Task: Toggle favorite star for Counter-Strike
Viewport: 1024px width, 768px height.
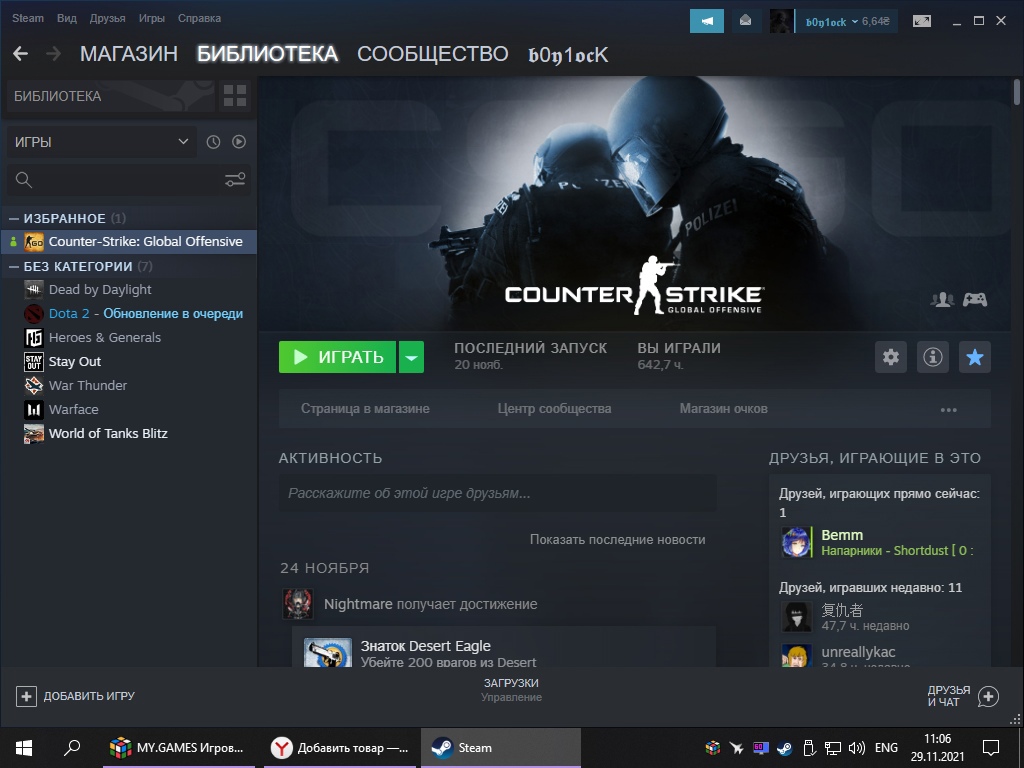Action: (x=974, y=357)
